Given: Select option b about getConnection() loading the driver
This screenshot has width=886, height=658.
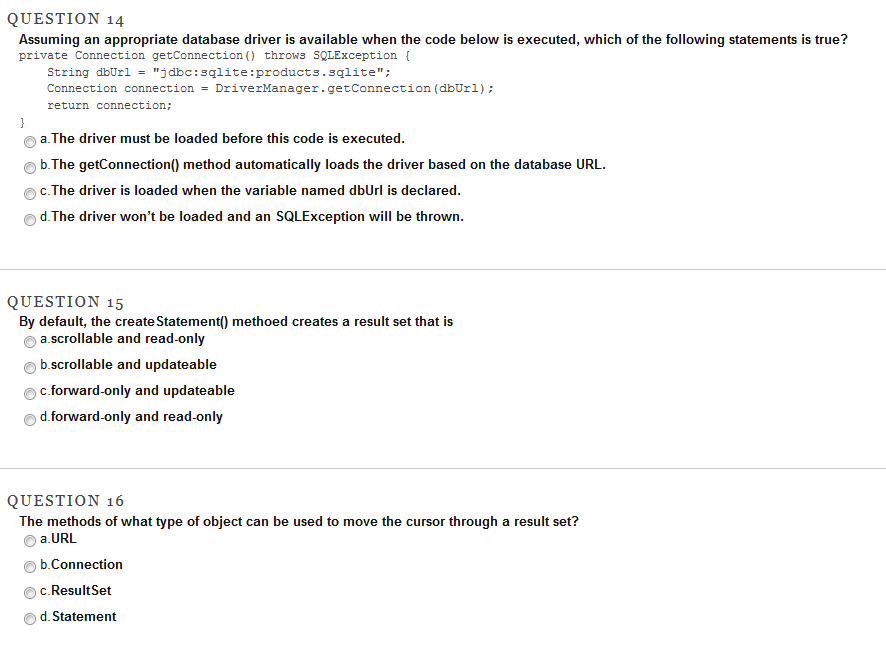Looking at the screenshot, I should click(30, 167).
